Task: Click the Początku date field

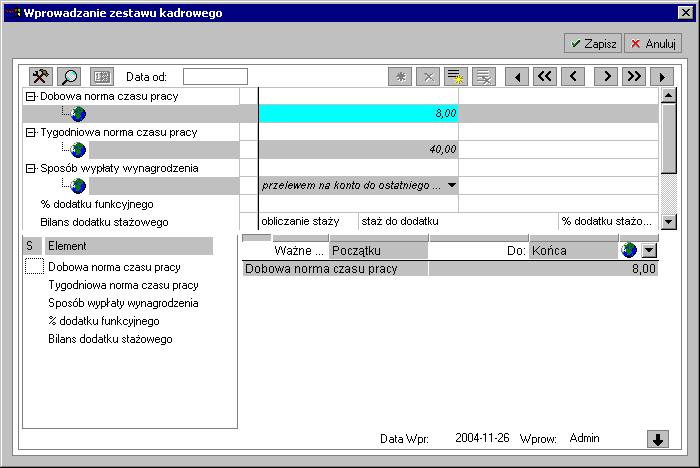Action: pos(379,251)
